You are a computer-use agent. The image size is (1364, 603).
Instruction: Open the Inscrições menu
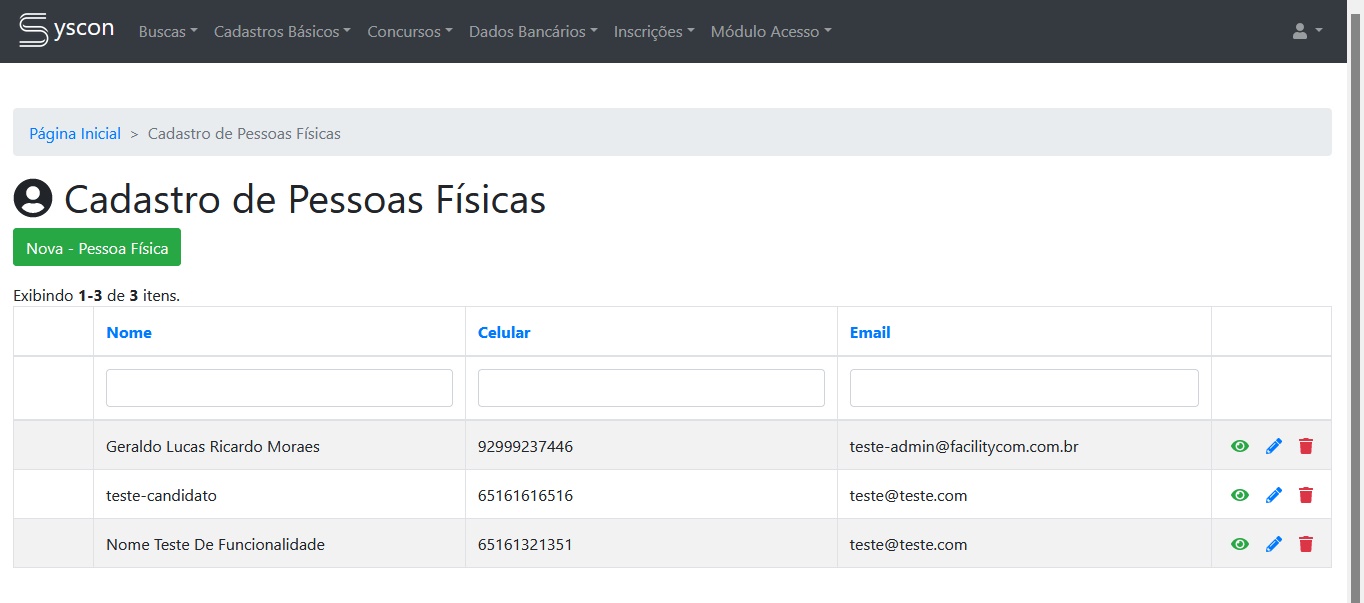(653, 32)
